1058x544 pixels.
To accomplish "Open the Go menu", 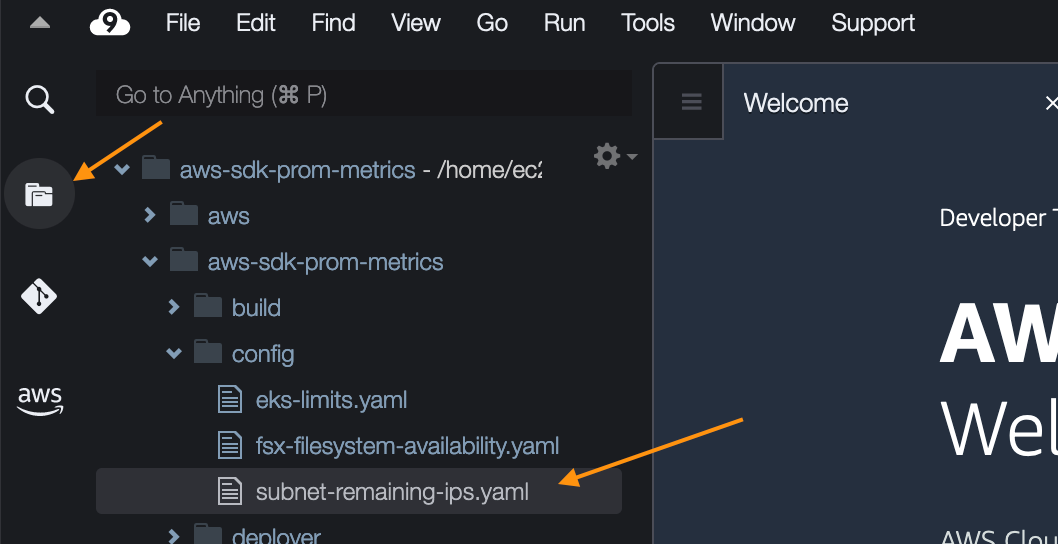I will click(x=492, y=23).
